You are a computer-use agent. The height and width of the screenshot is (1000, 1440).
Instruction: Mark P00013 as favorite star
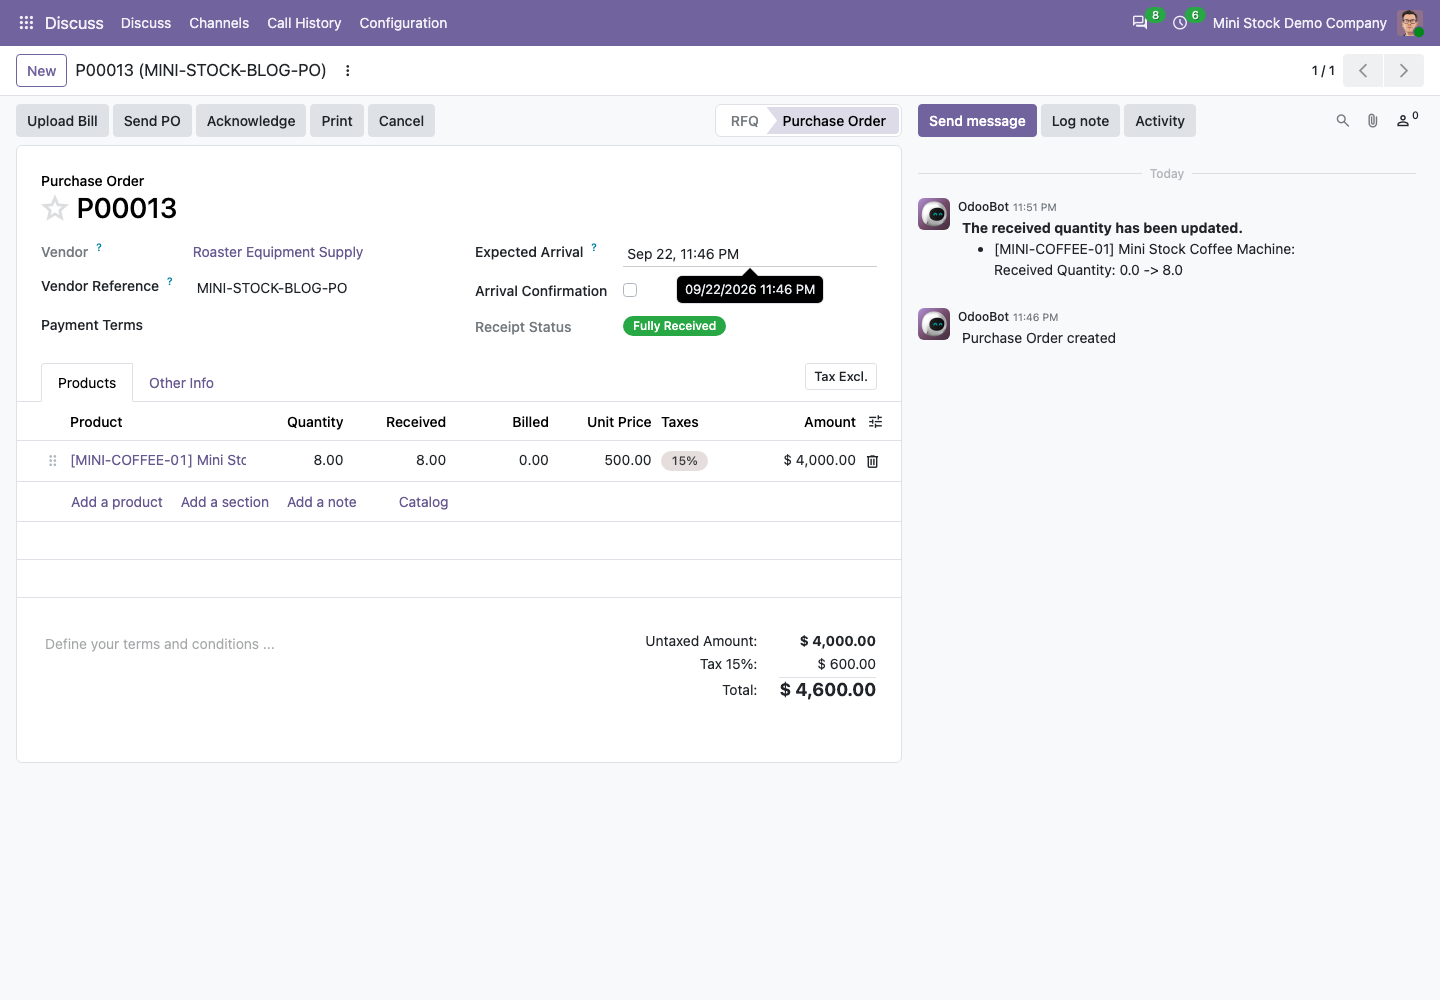click(x=54, y=208)
